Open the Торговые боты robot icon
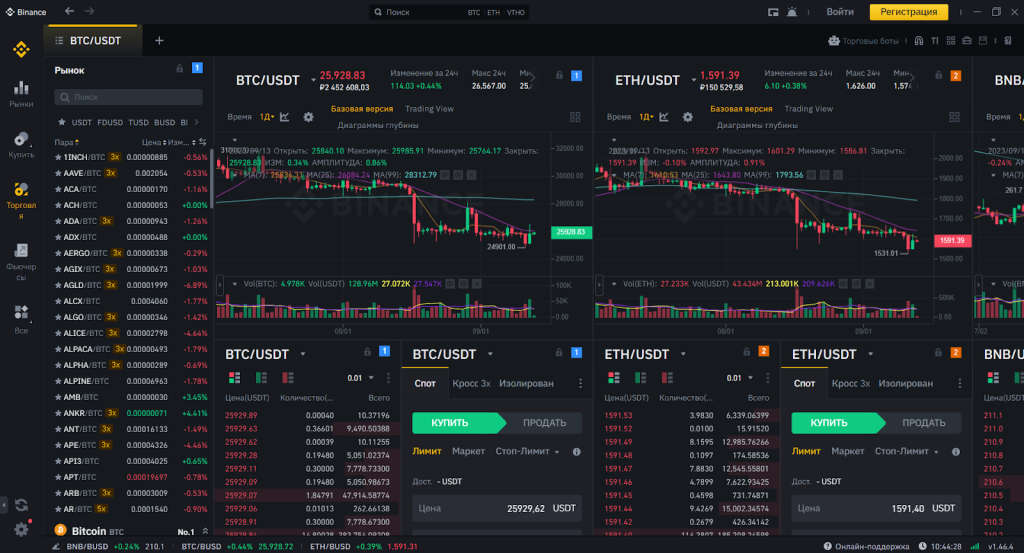This screenshot has height=553, width=1024. point(833,40)
